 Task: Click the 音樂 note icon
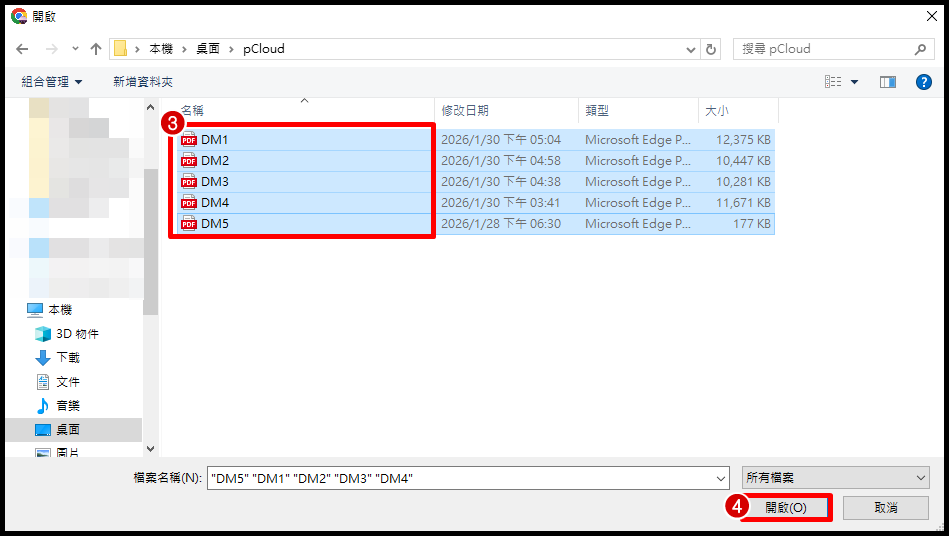click(x=43, y=406)
